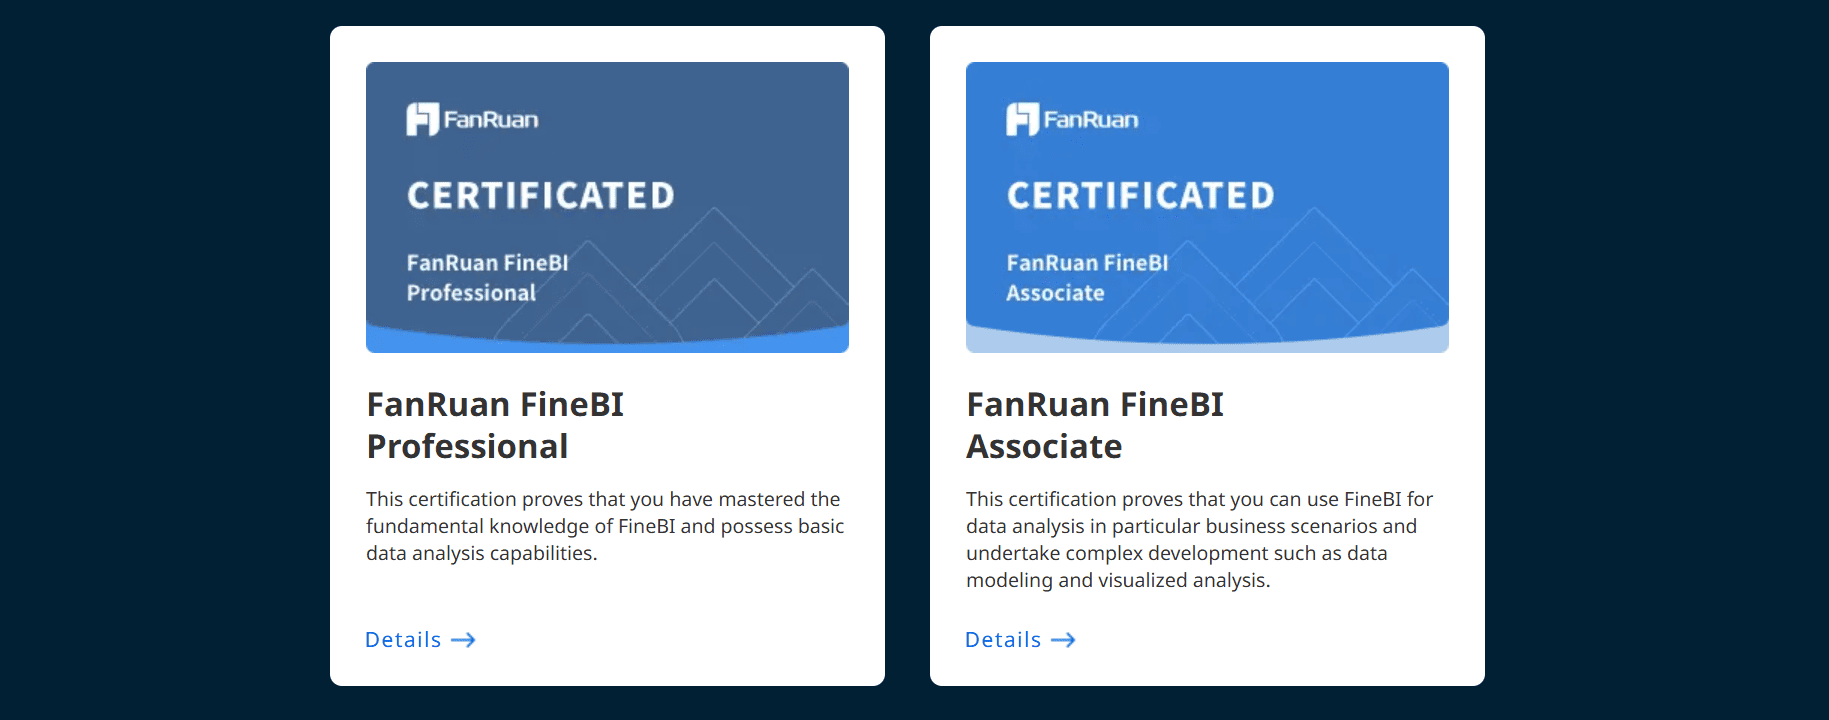
Task: Click the Professional certification description paragraph
Action: [x=605, y=526]
